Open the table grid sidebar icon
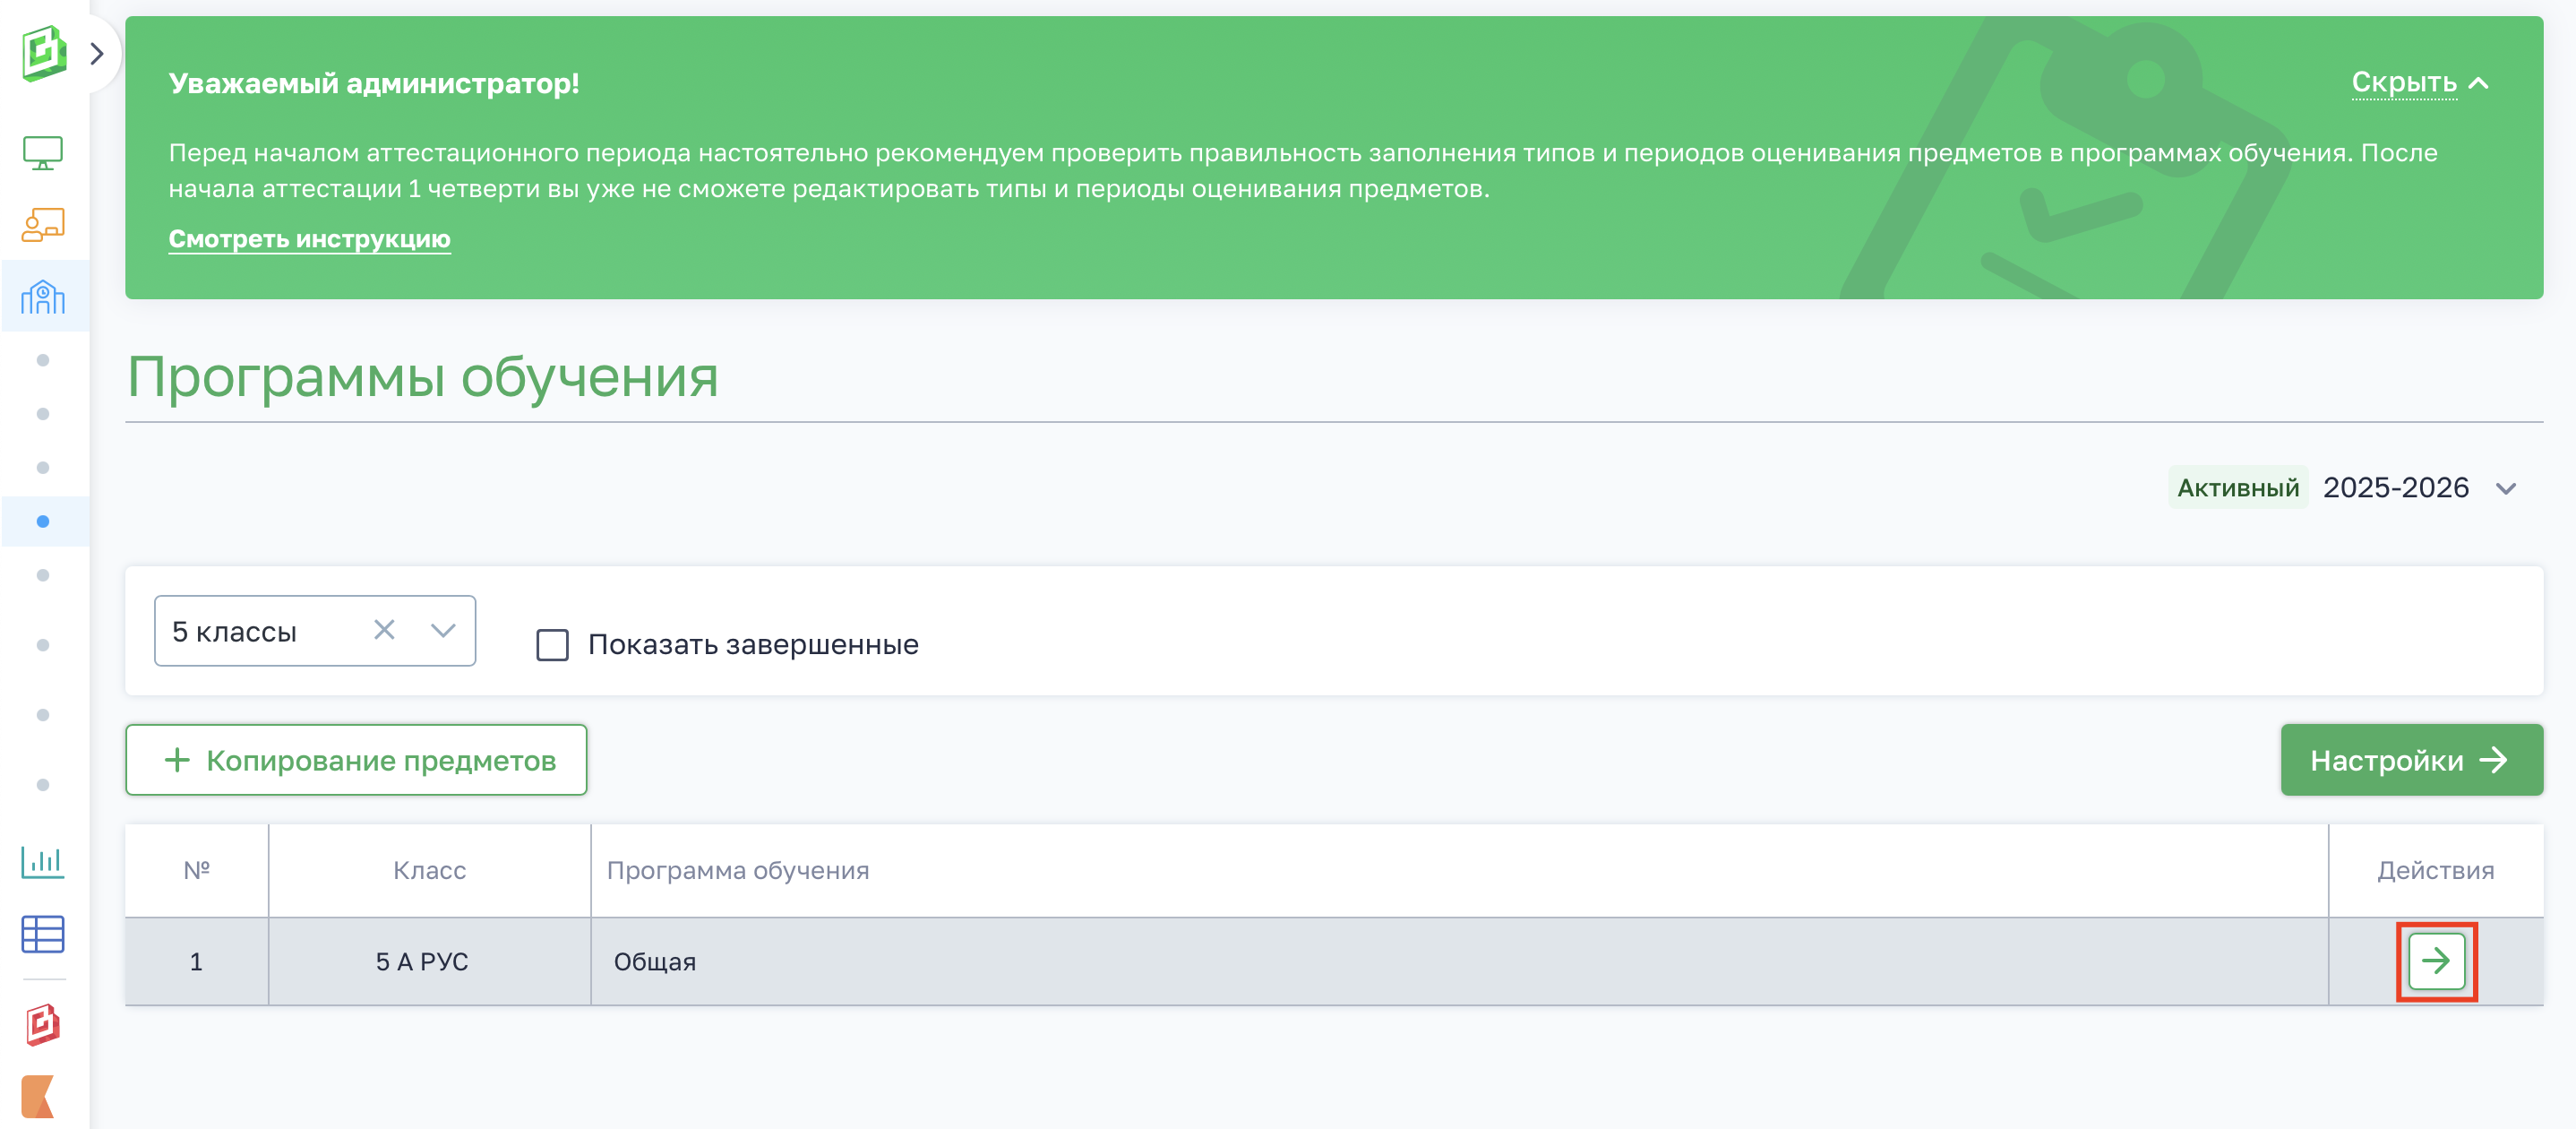The height and width of the screenshot is (1129, 2576). tap(43, 934)
